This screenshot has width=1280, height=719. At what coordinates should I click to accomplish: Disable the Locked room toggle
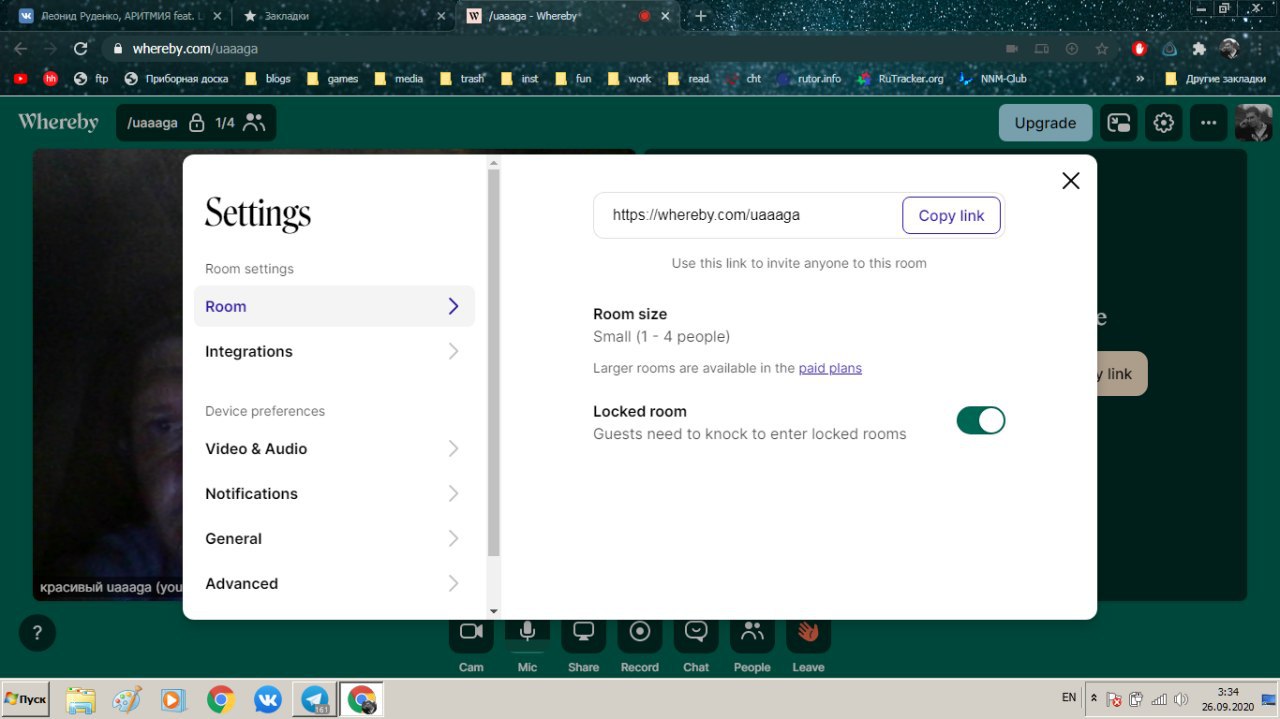click(x=980, y=421)
